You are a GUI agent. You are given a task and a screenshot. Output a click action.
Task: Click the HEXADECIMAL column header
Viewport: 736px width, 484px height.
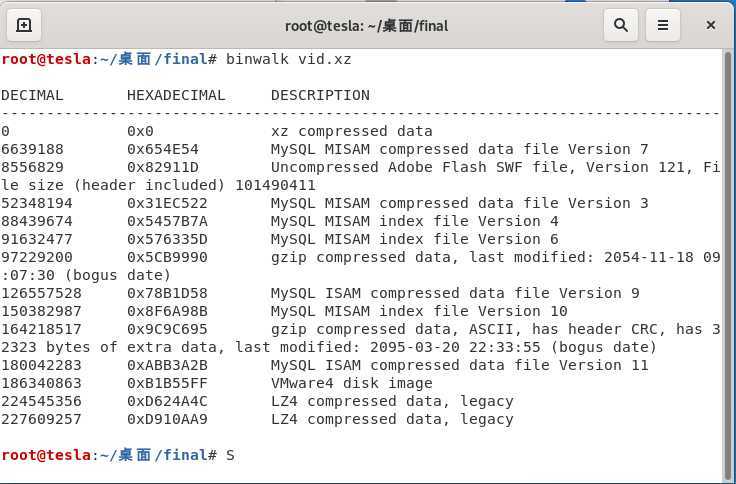click(176, 95)
